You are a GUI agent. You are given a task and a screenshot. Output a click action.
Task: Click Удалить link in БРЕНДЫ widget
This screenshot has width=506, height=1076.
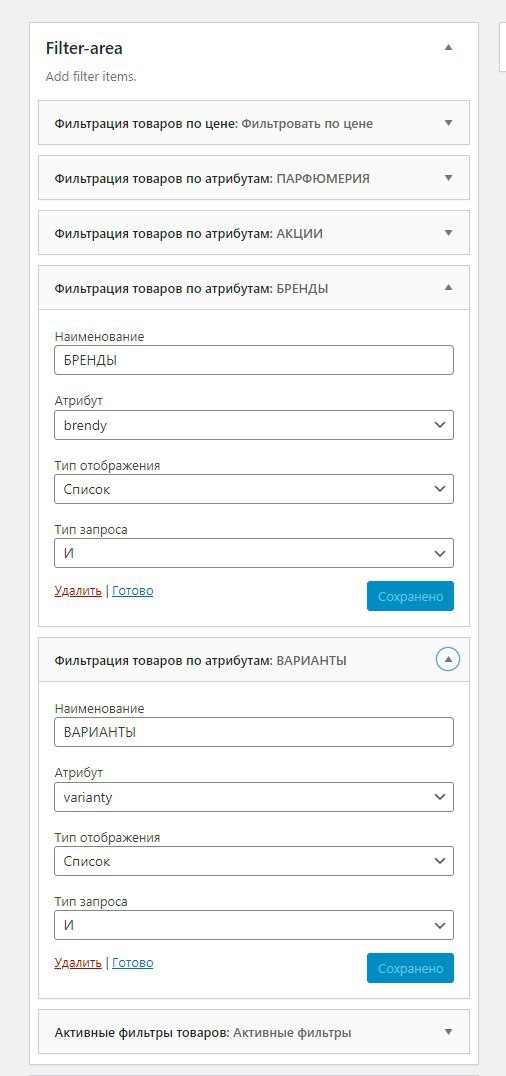[78, 591]
